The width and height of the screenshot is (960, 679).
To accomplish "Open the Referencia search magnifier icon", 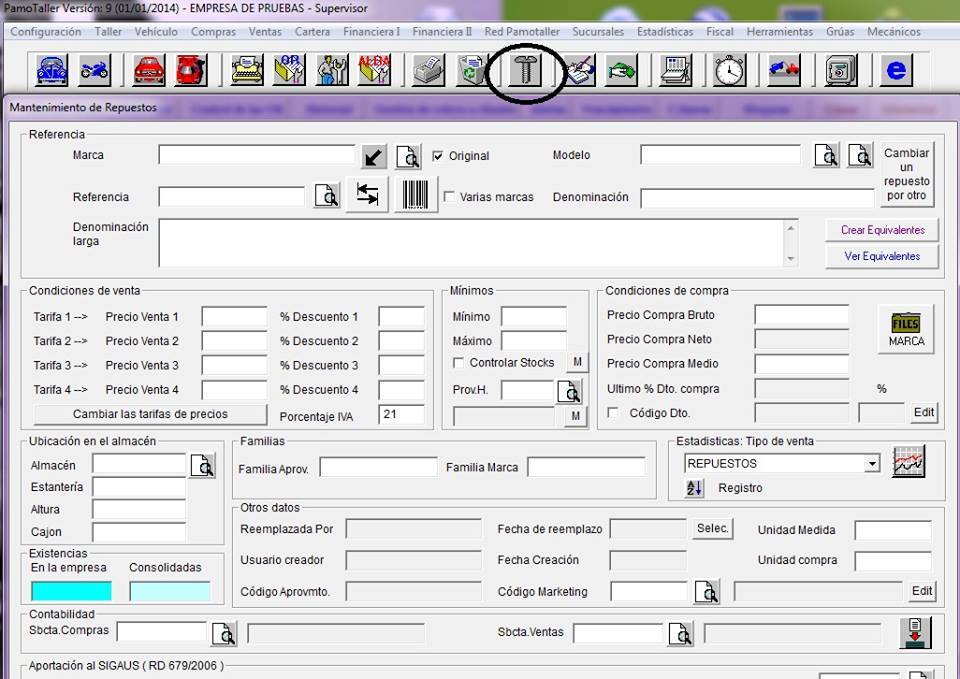I will click(327, 196).
